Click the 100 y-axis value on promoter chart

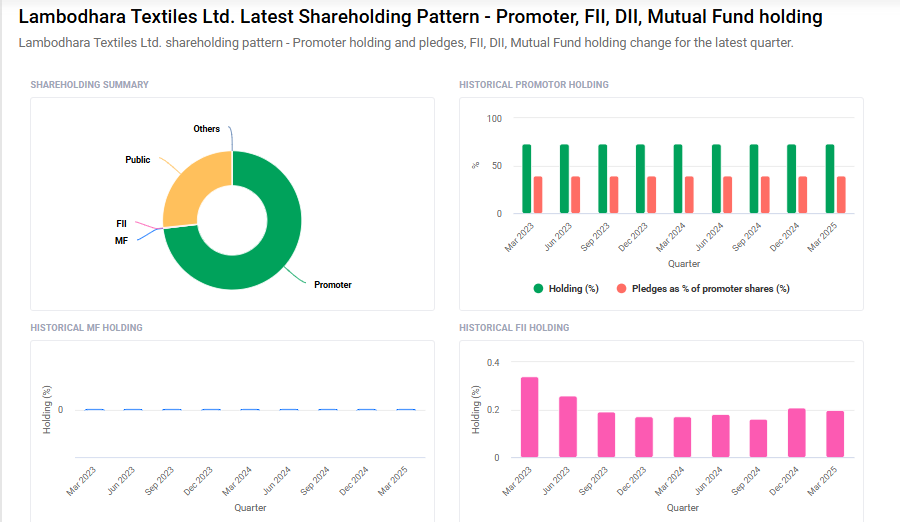[494, 118]
